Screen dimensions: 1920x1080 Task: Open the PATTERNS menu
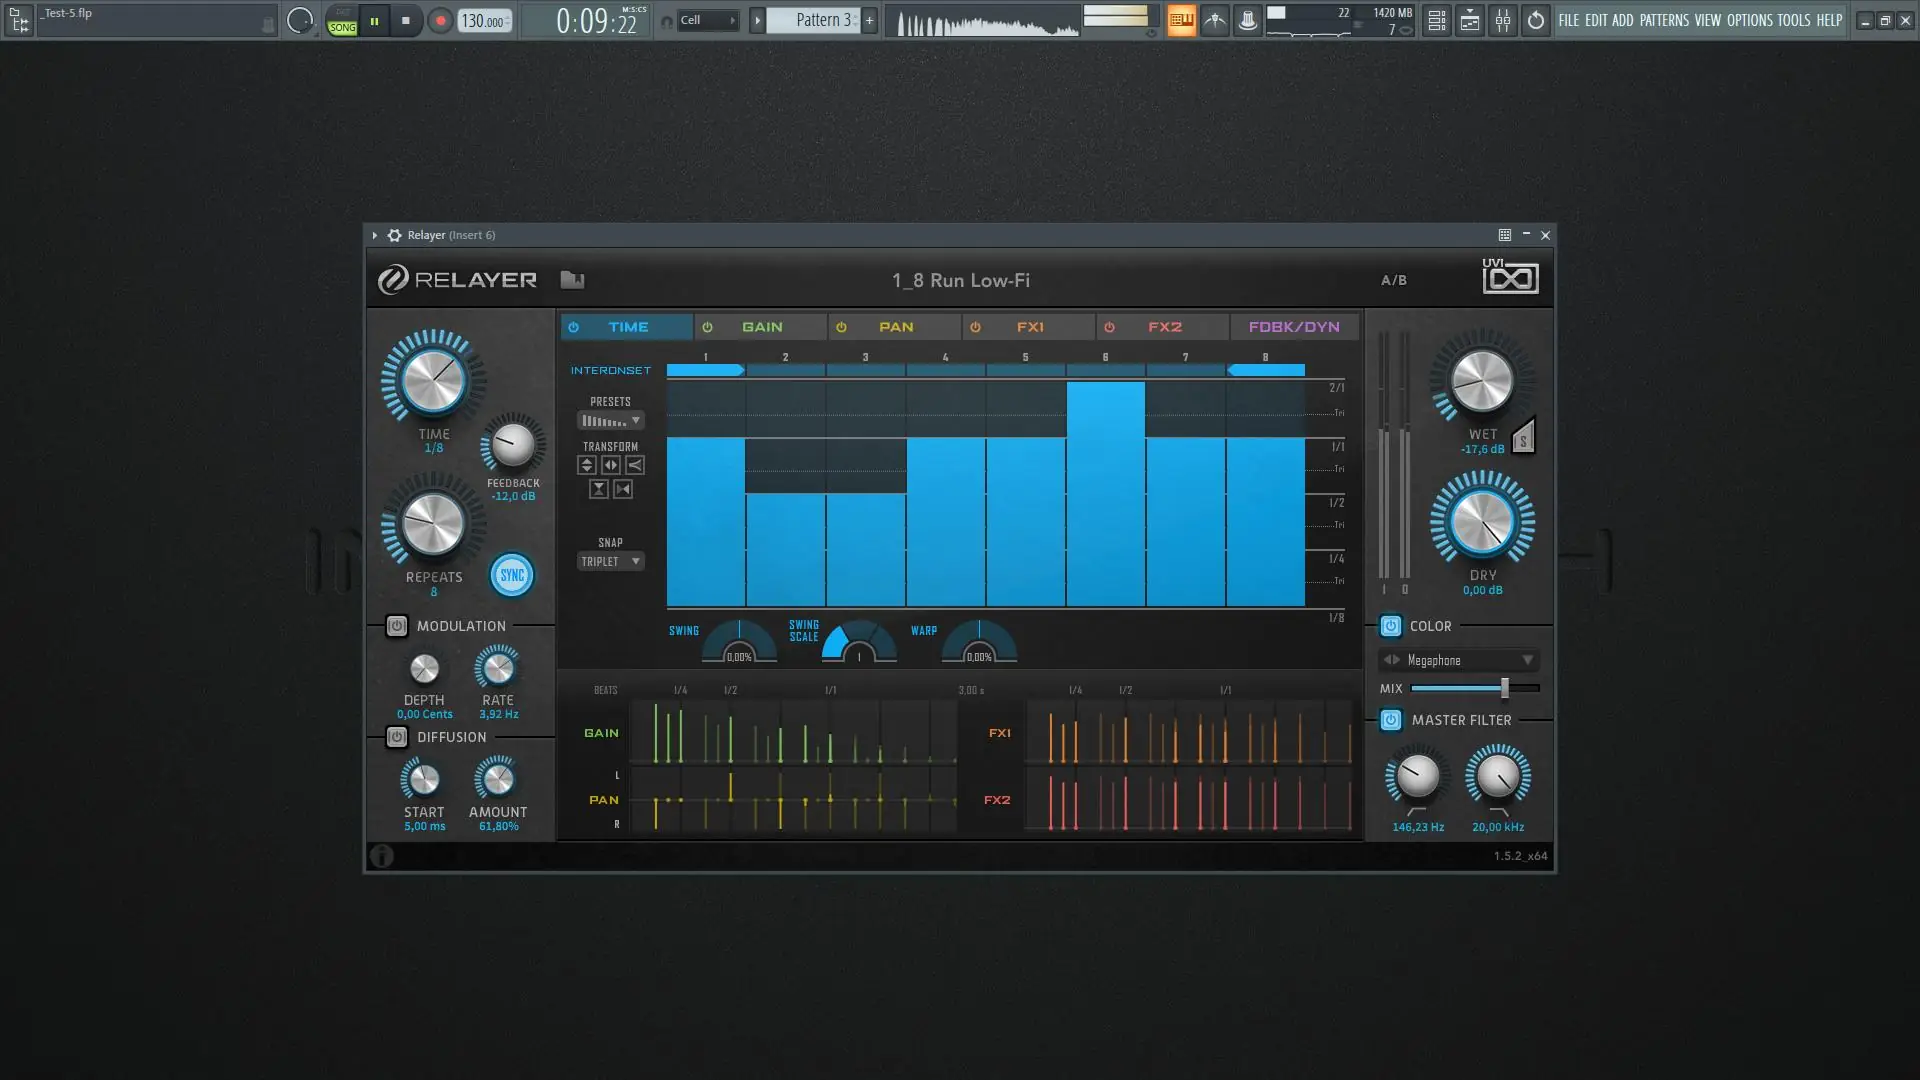click(1664, 20)
